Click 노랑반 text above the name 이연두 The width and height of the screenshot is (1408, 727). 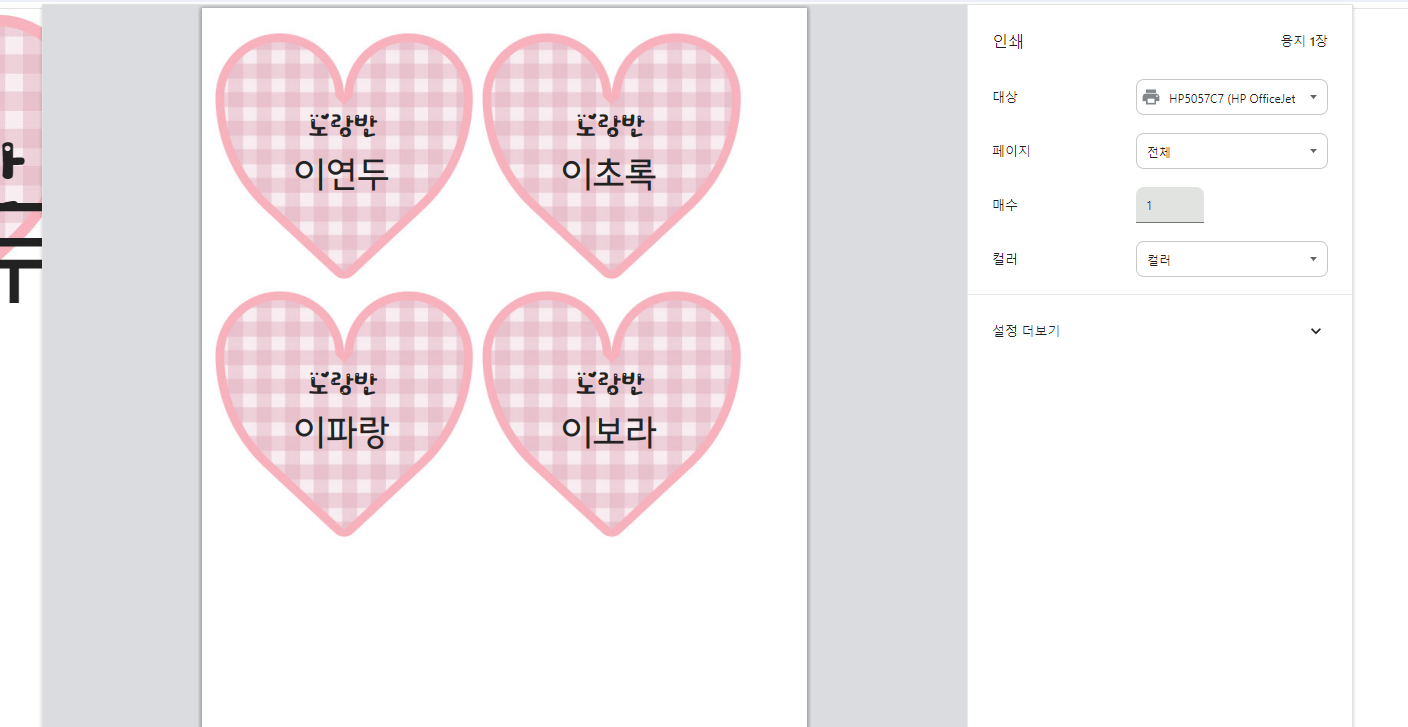pos(342,125)
